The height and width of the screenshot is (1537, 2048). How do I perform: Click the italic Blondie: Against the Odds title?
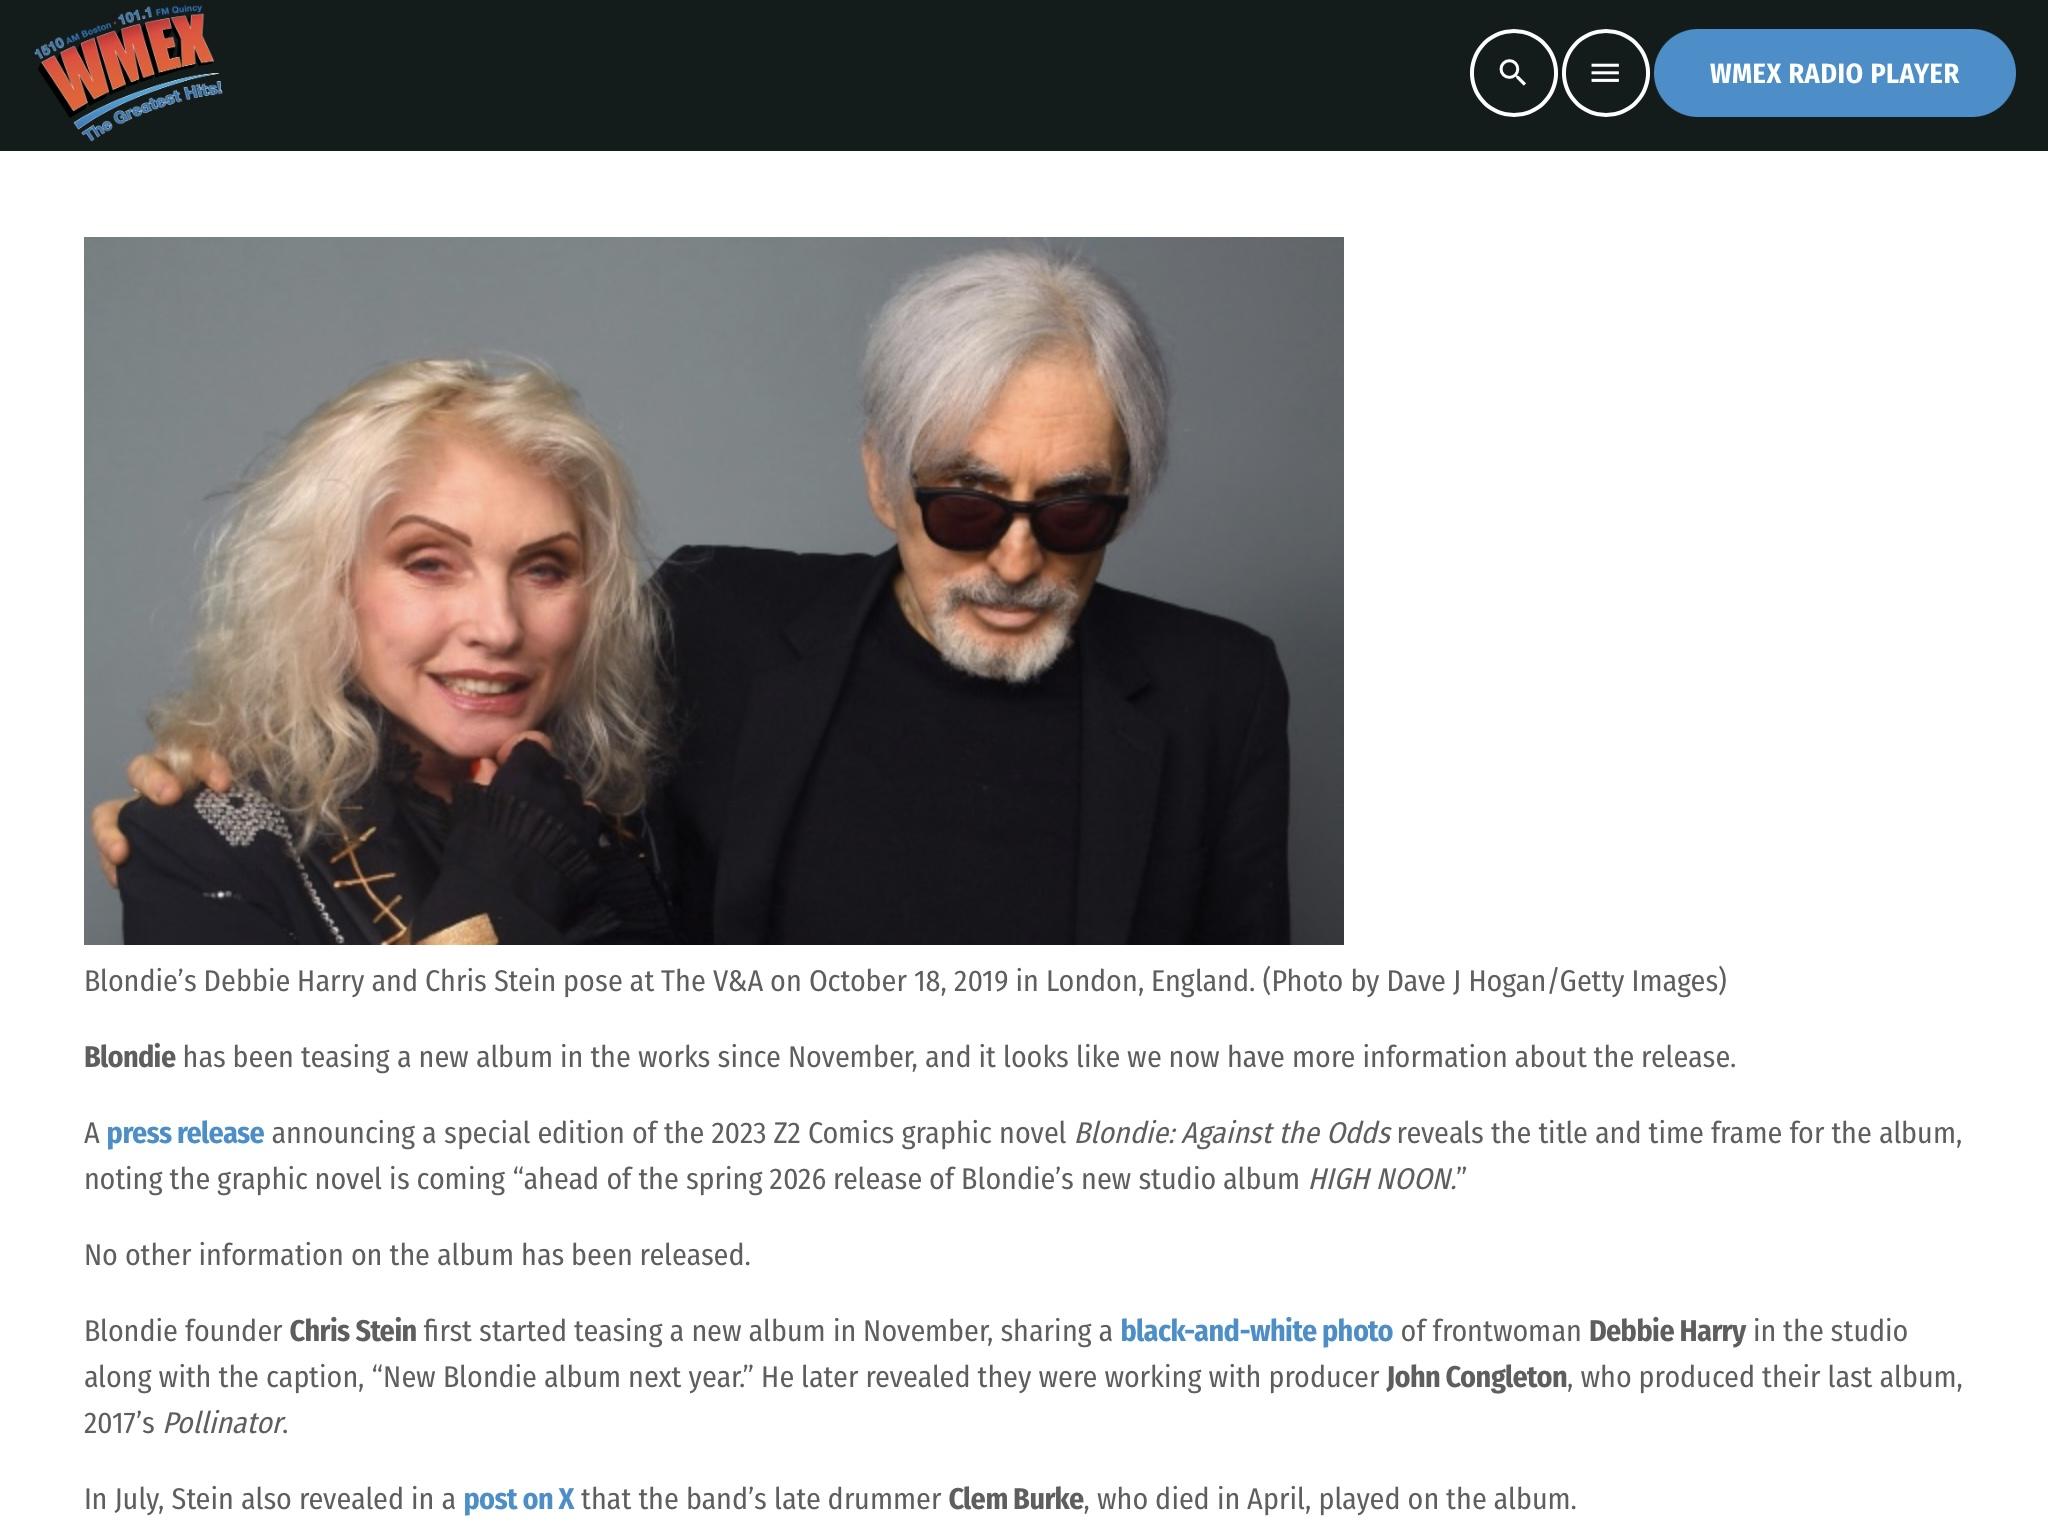pos(1231,1133)
